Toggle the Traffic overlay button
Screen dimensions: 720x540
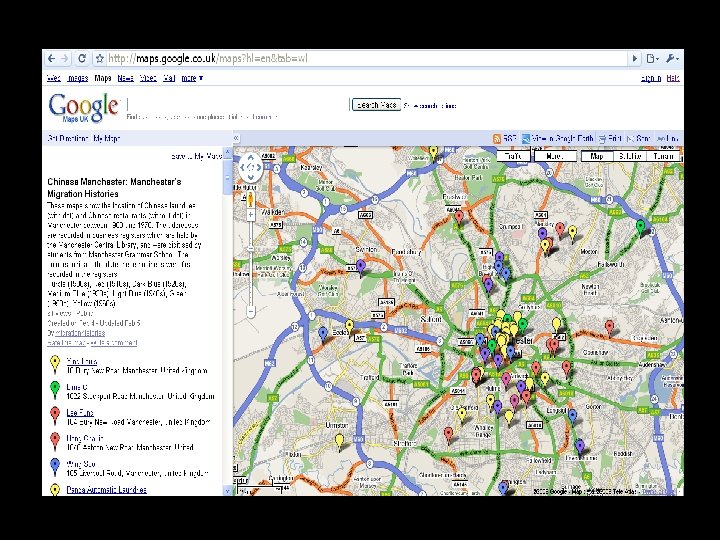(x=513, y=156)
